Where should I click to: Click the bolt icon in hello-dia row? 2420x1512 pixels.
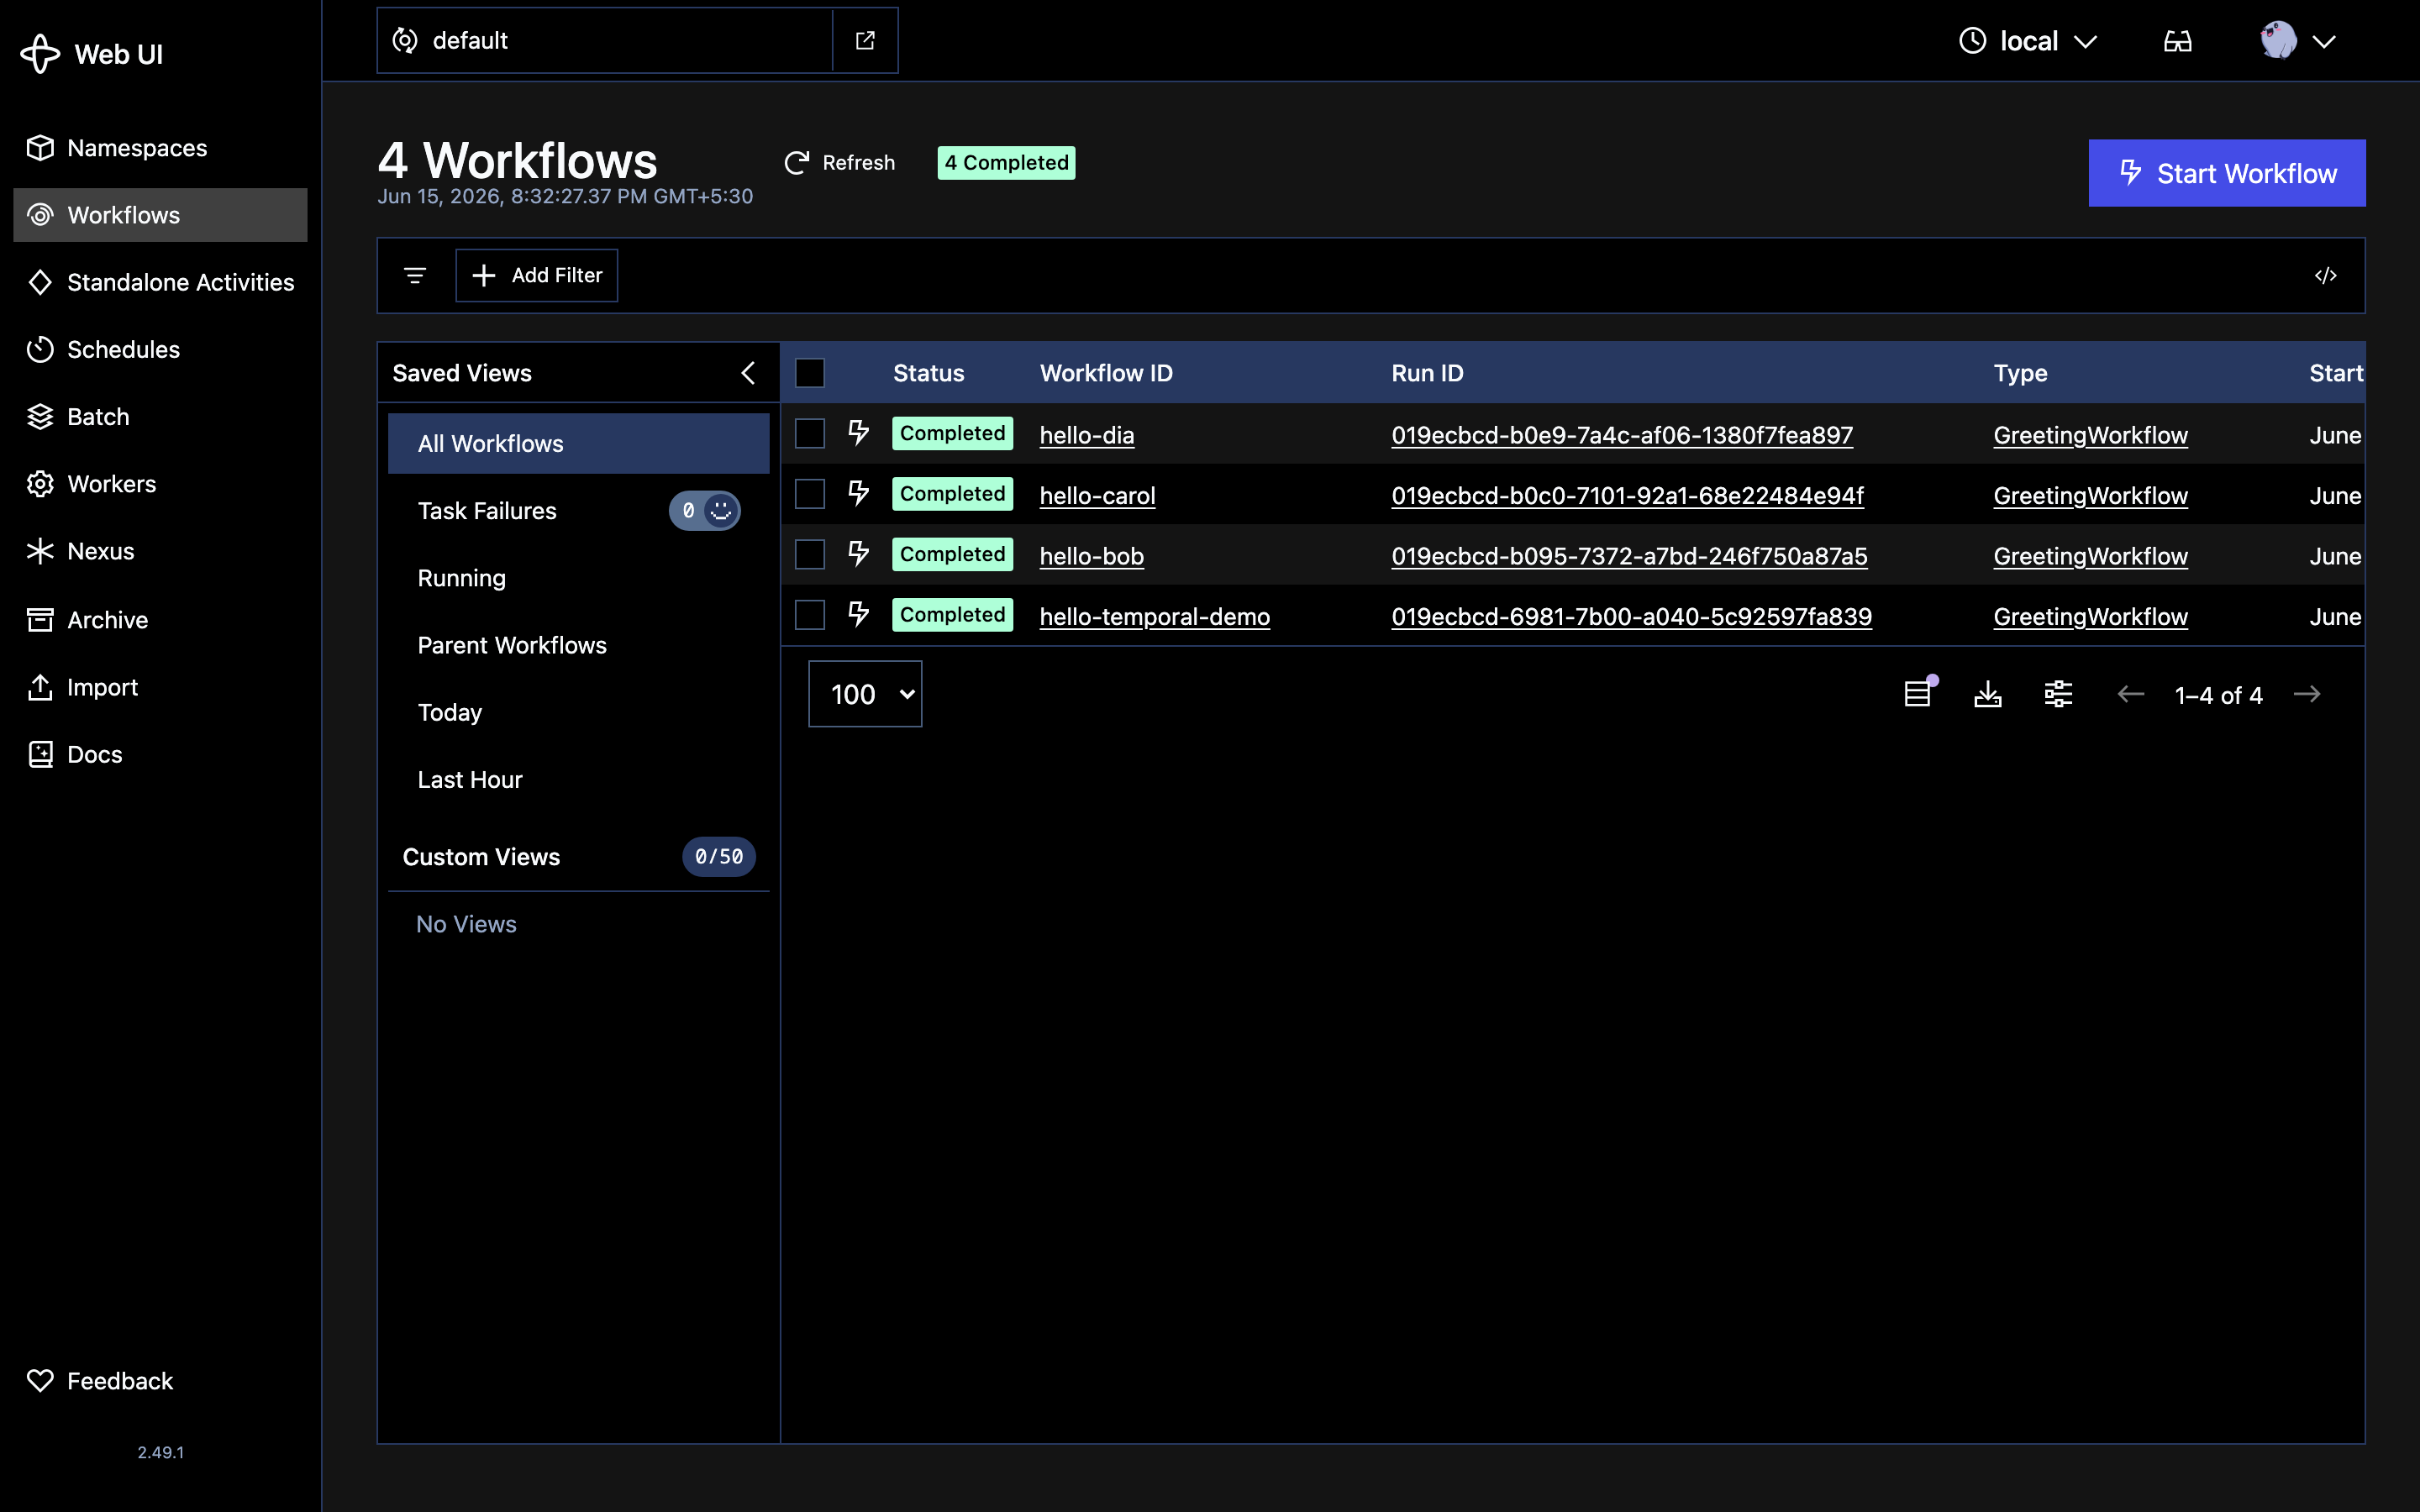[x=858, y=432]
